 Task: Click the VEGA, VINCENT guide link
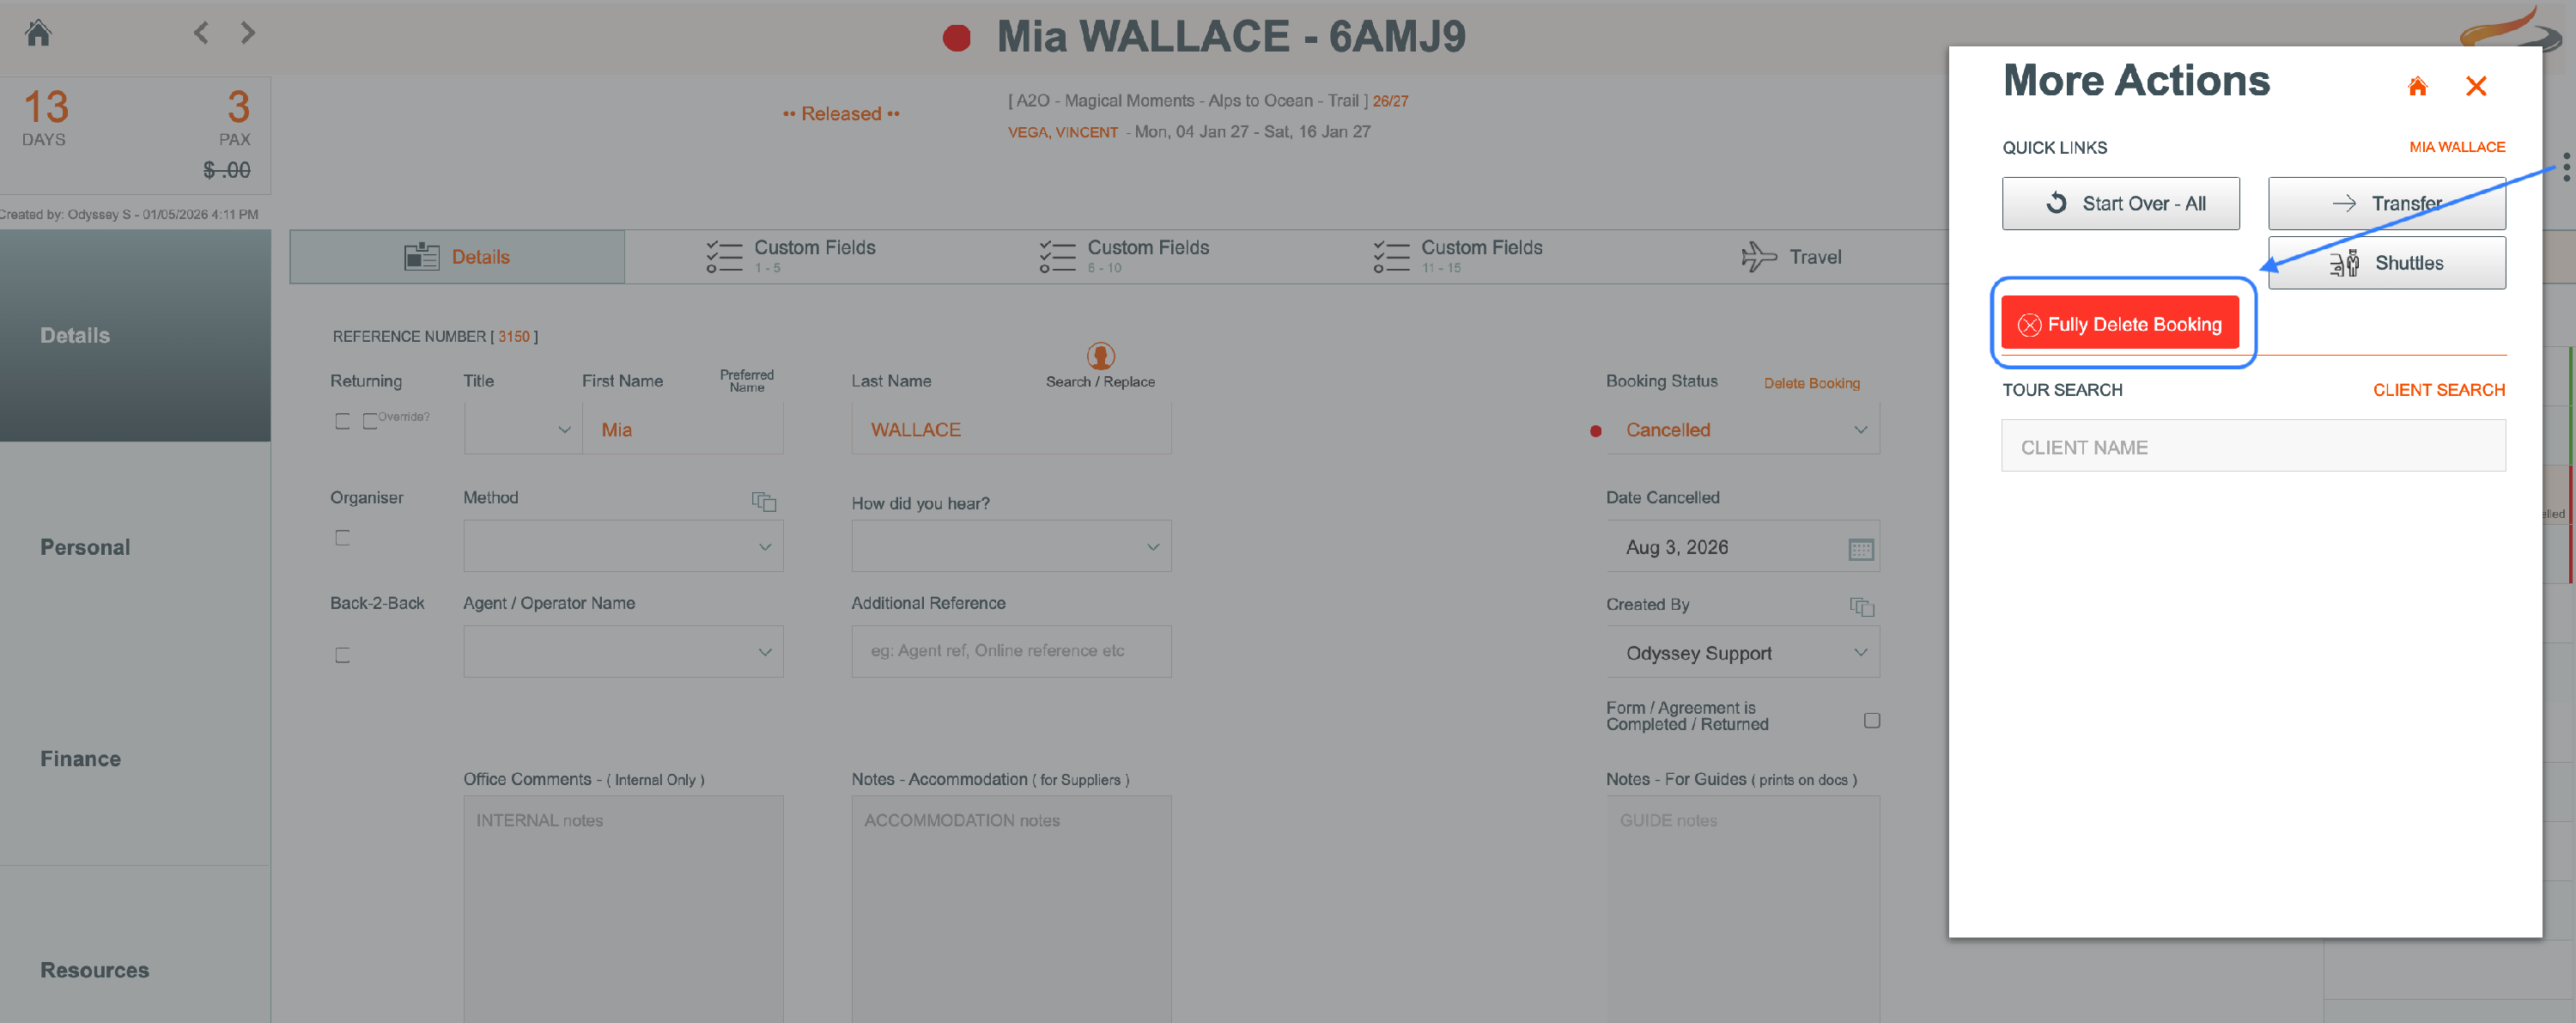click(1062, 132)
